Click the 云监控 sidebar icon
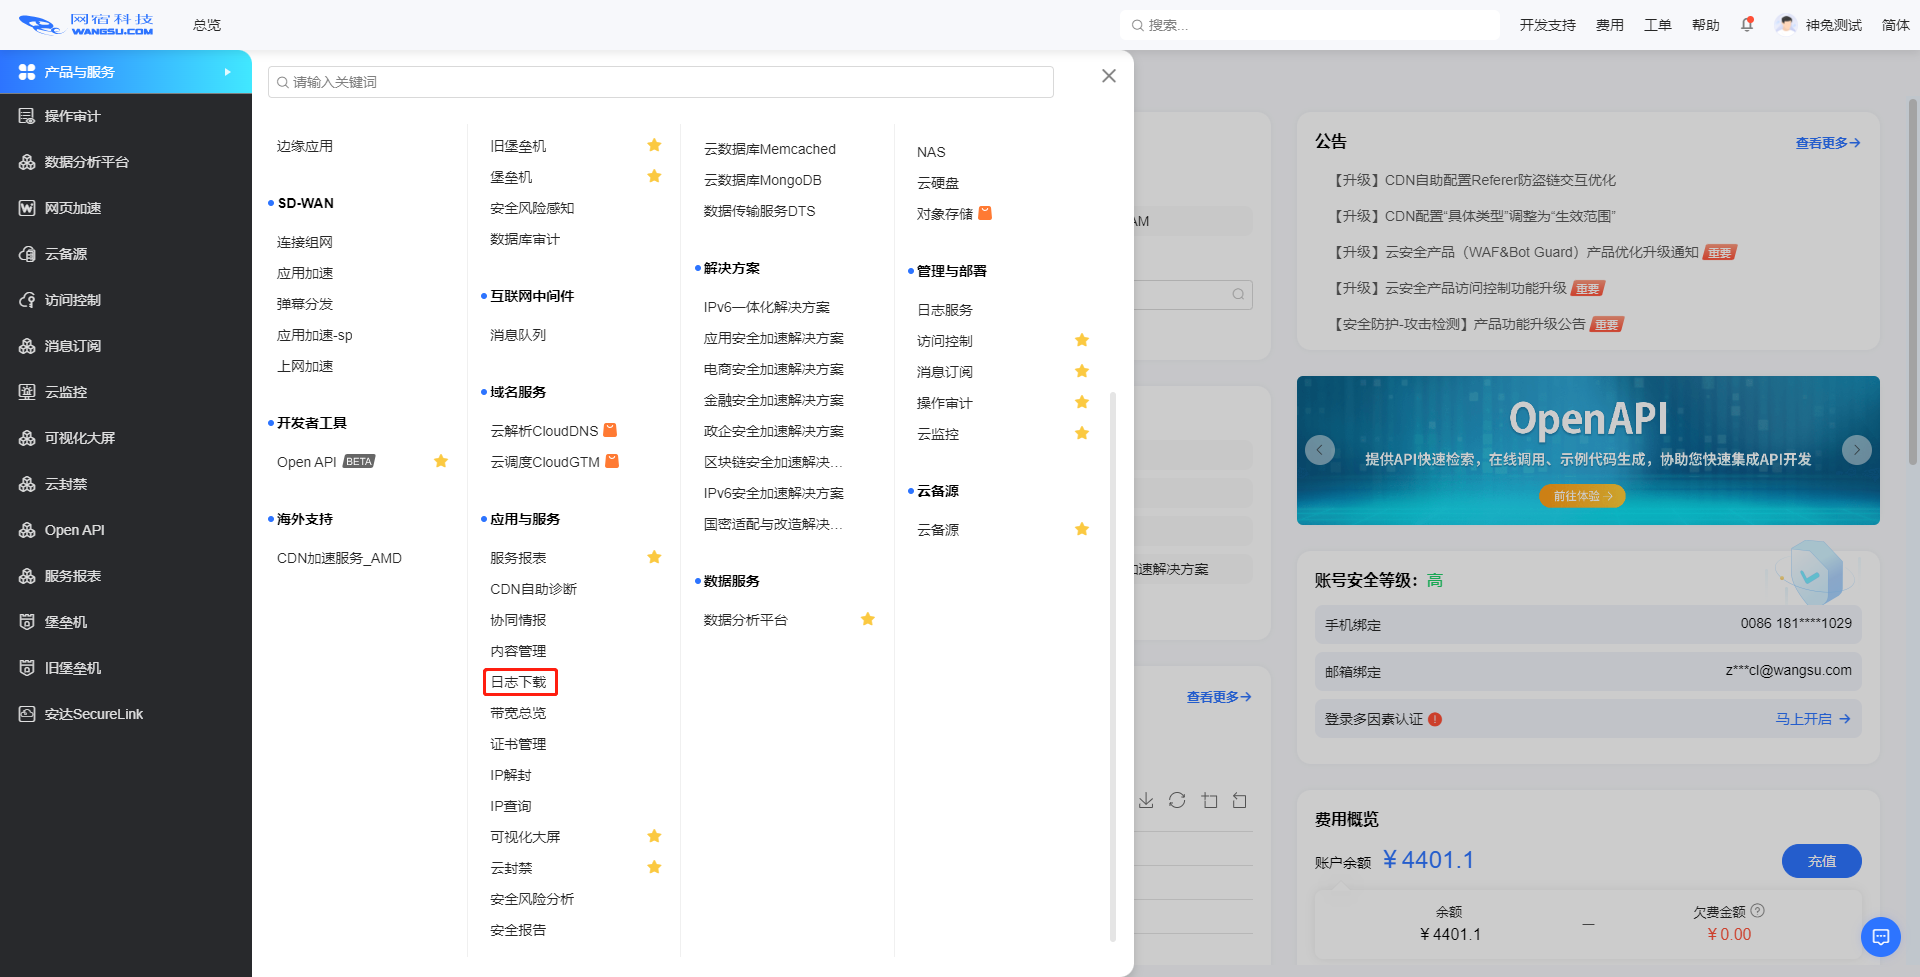 click(27, 392)
